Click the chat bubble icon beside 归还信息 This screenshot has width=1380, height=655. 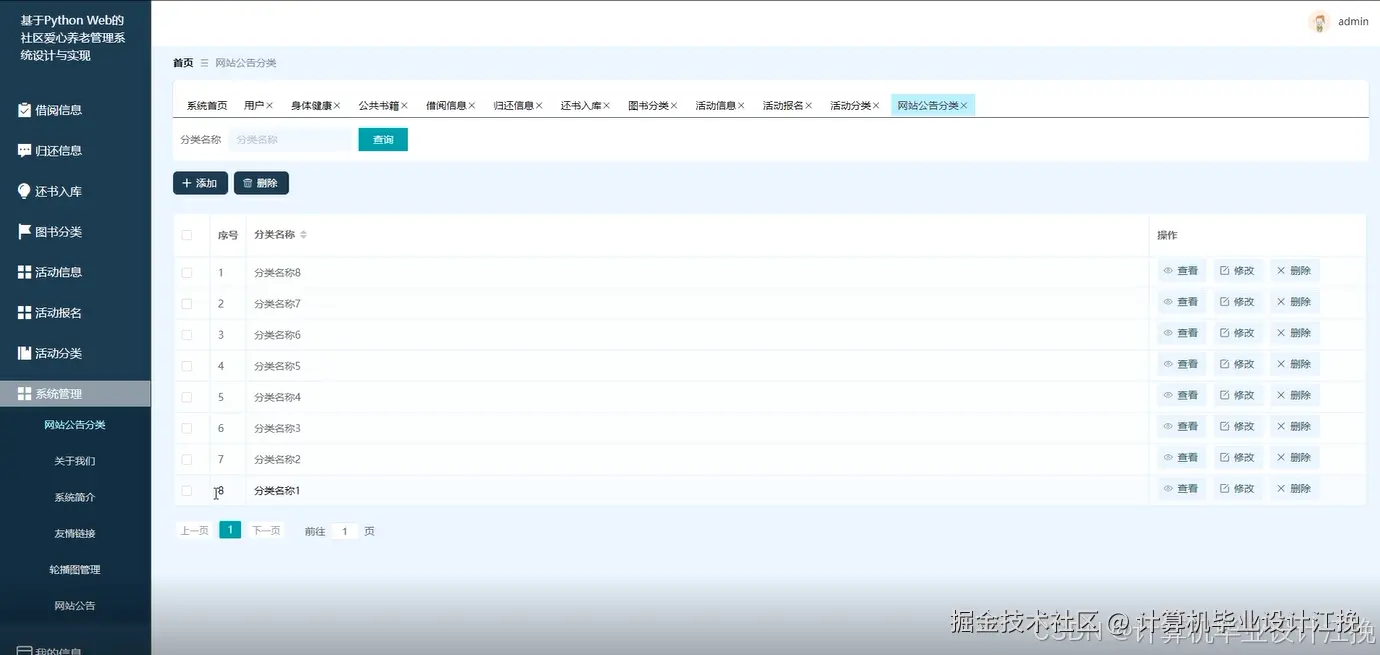click(x=24, y=150)
